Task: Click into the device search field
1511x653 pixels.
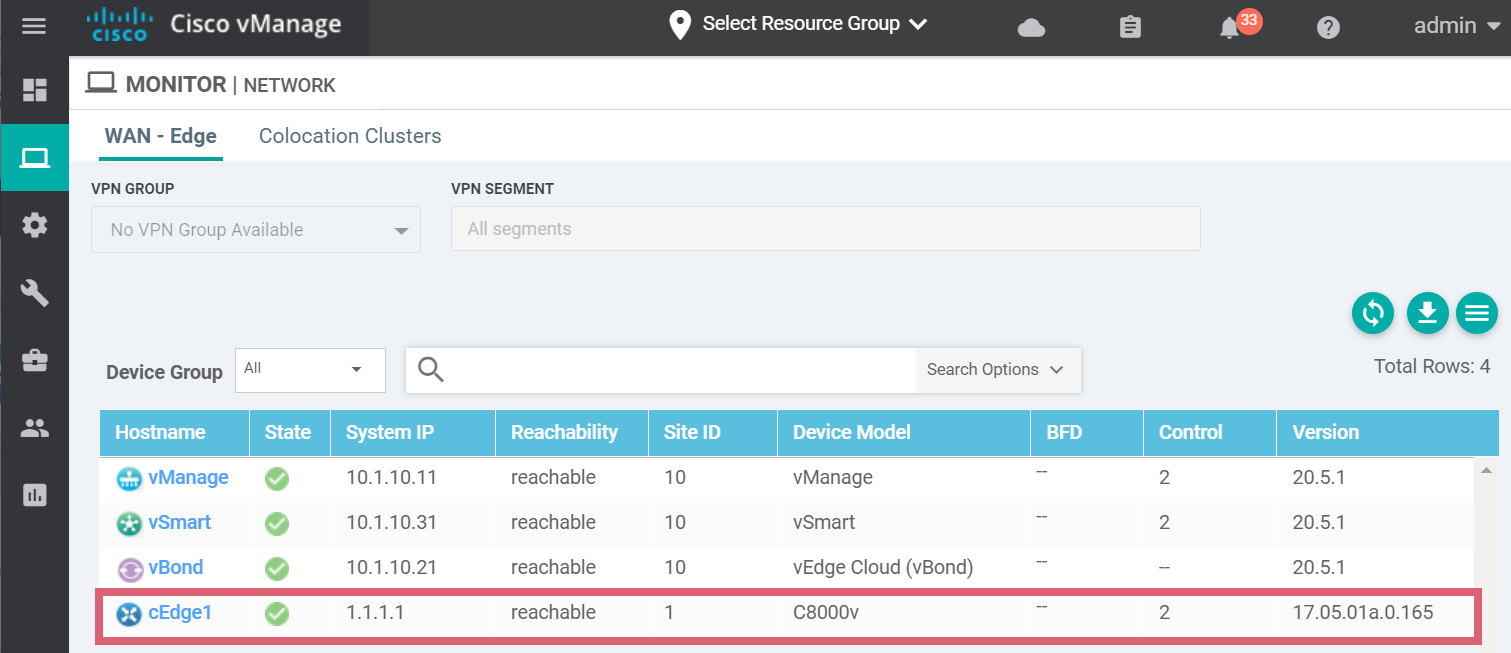Action: click(680, 370)
